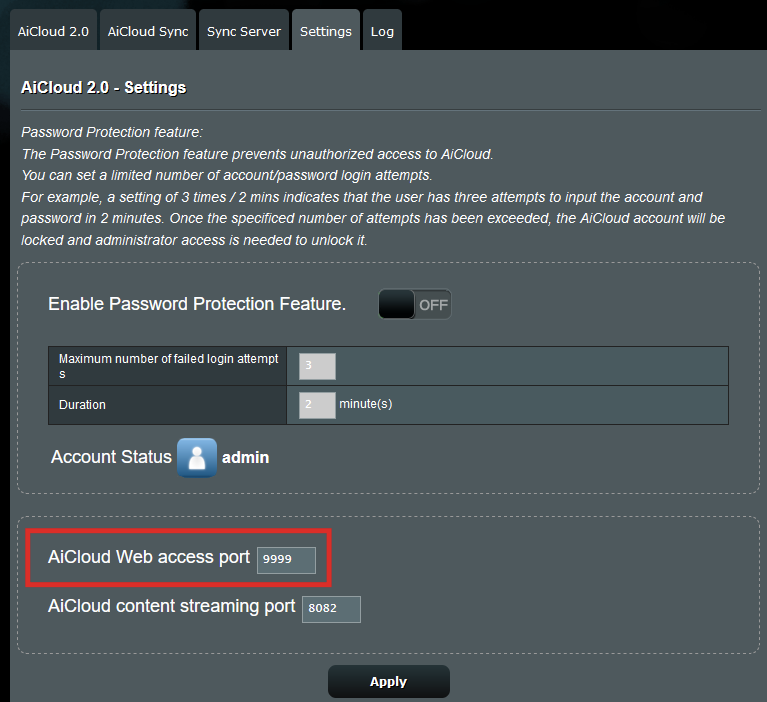Click the content streaming port field
767x702 pixels.
point(332,609)
